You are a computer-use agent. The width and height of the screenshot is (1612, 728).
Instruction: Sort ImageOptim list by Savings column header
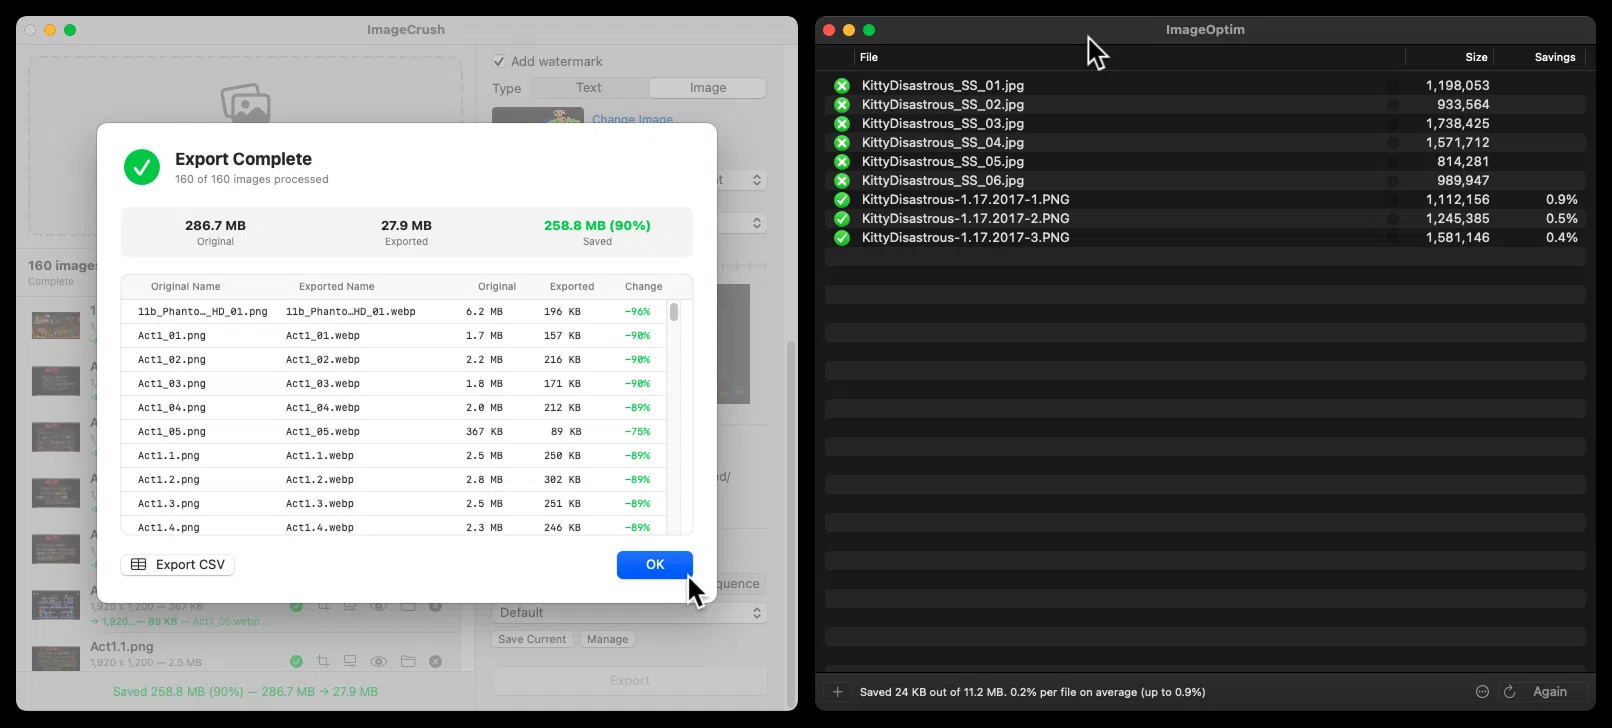pos(1555,58)
